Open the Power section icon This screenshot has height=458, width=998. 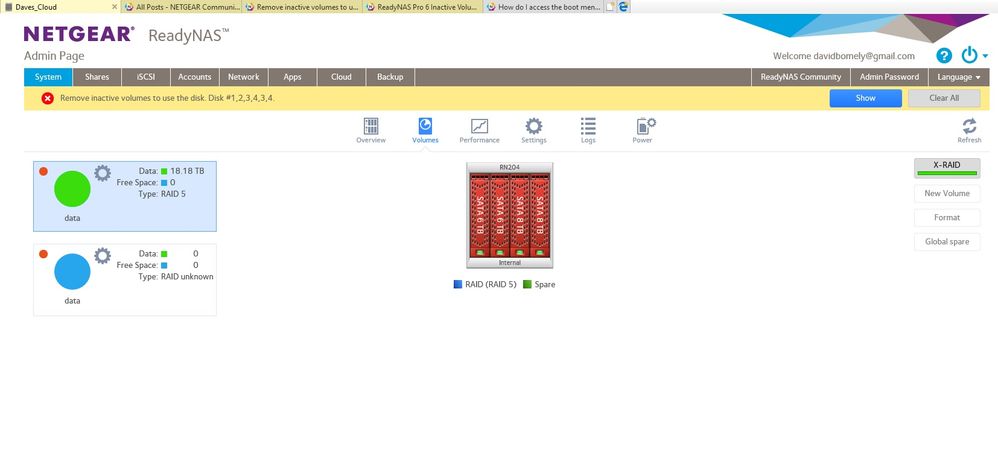645,126
